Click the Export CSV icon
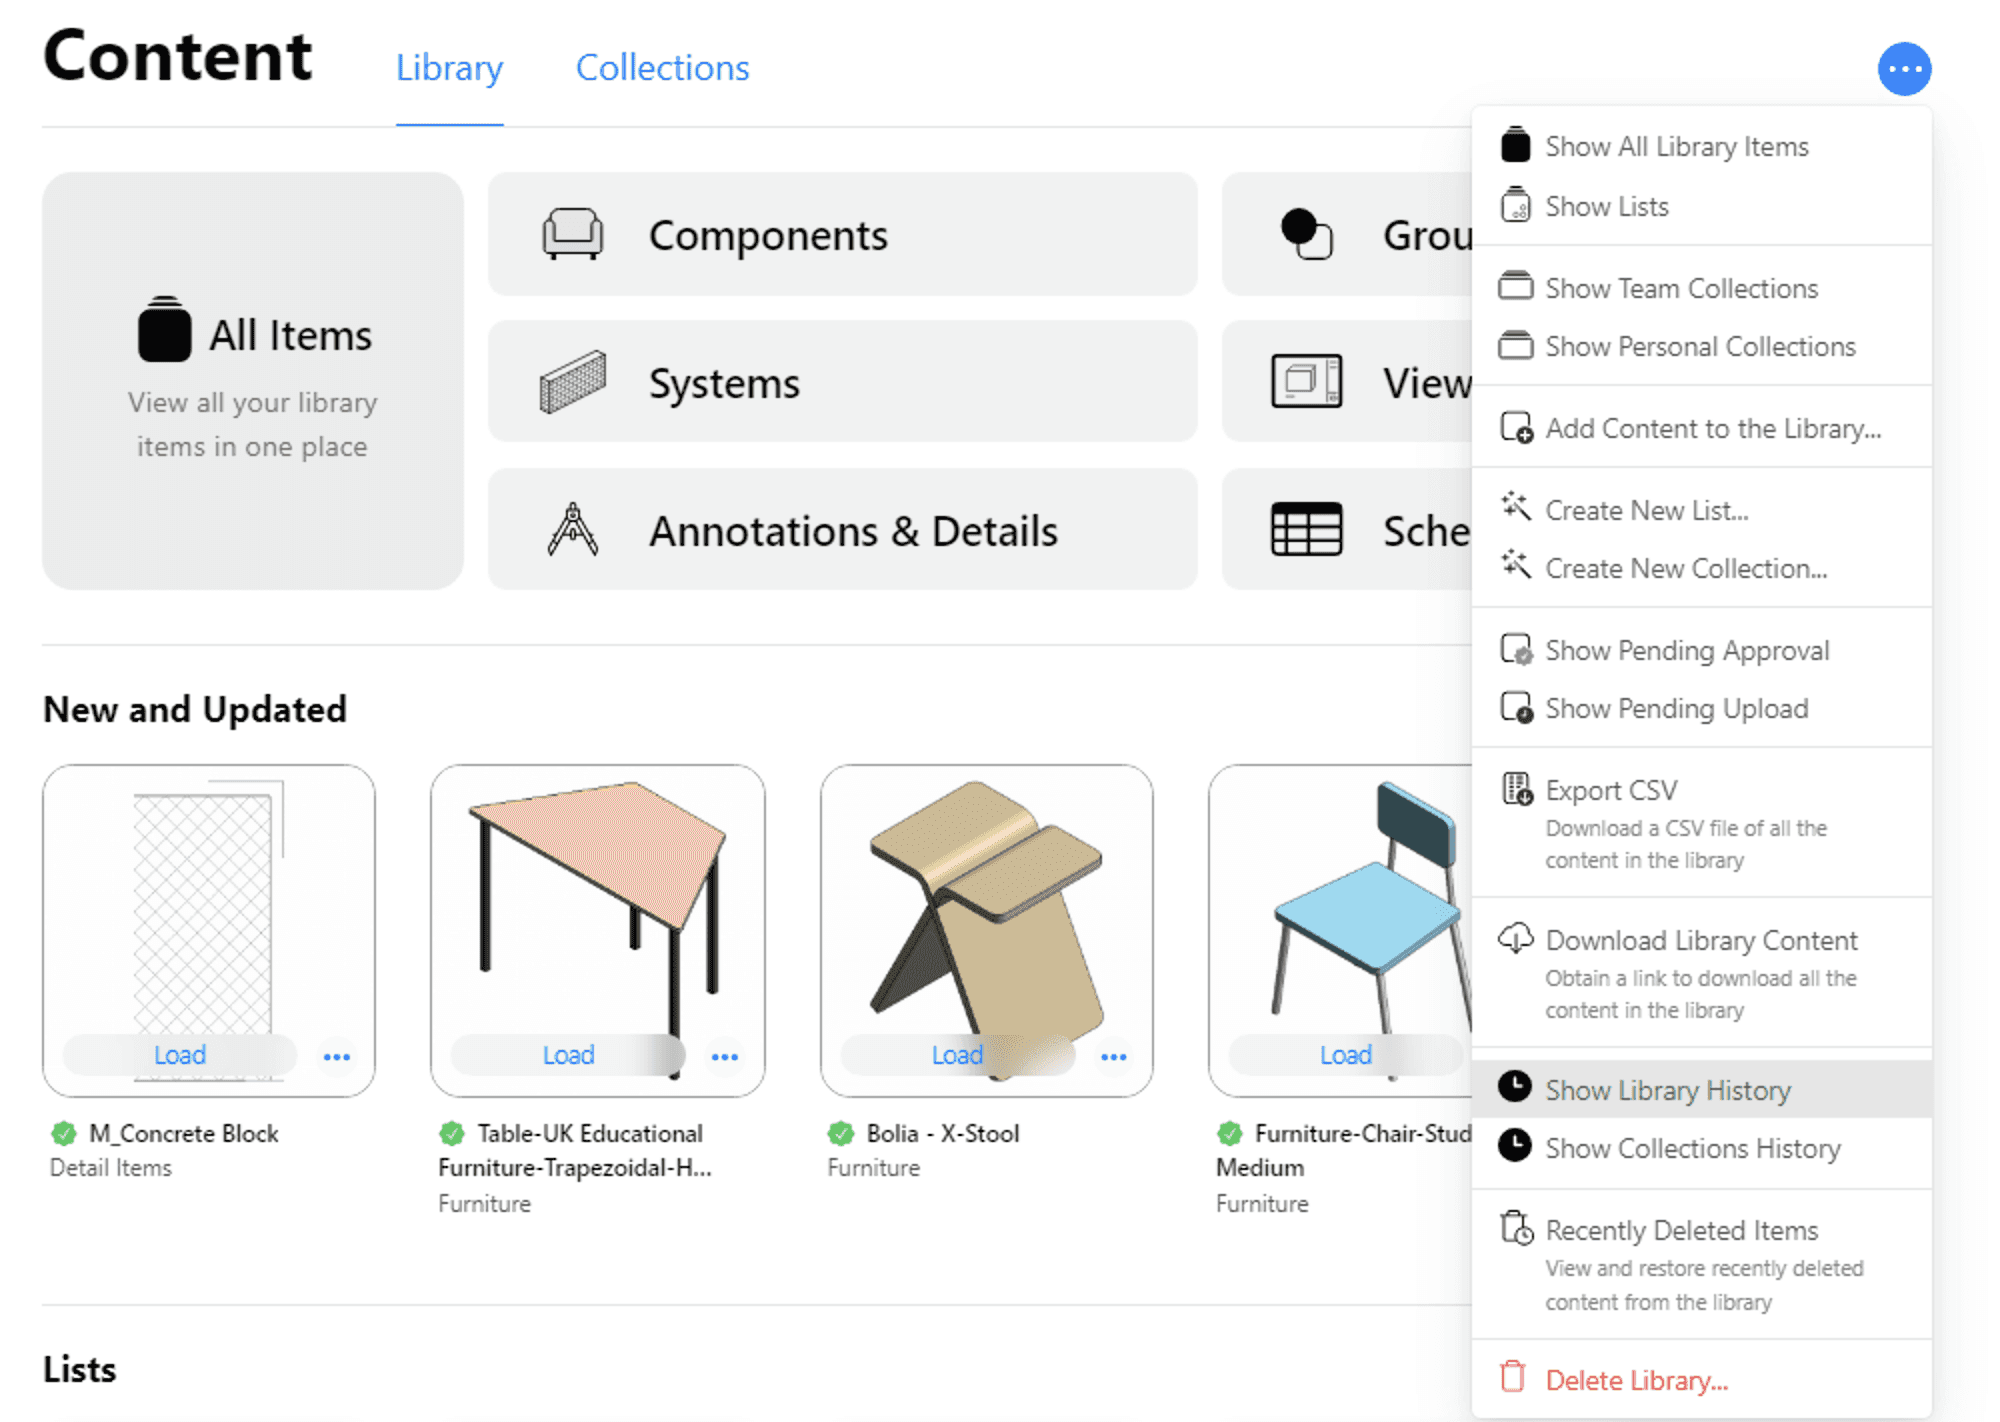This screenshot has height=1422, width=2000. coord(1516,789)
